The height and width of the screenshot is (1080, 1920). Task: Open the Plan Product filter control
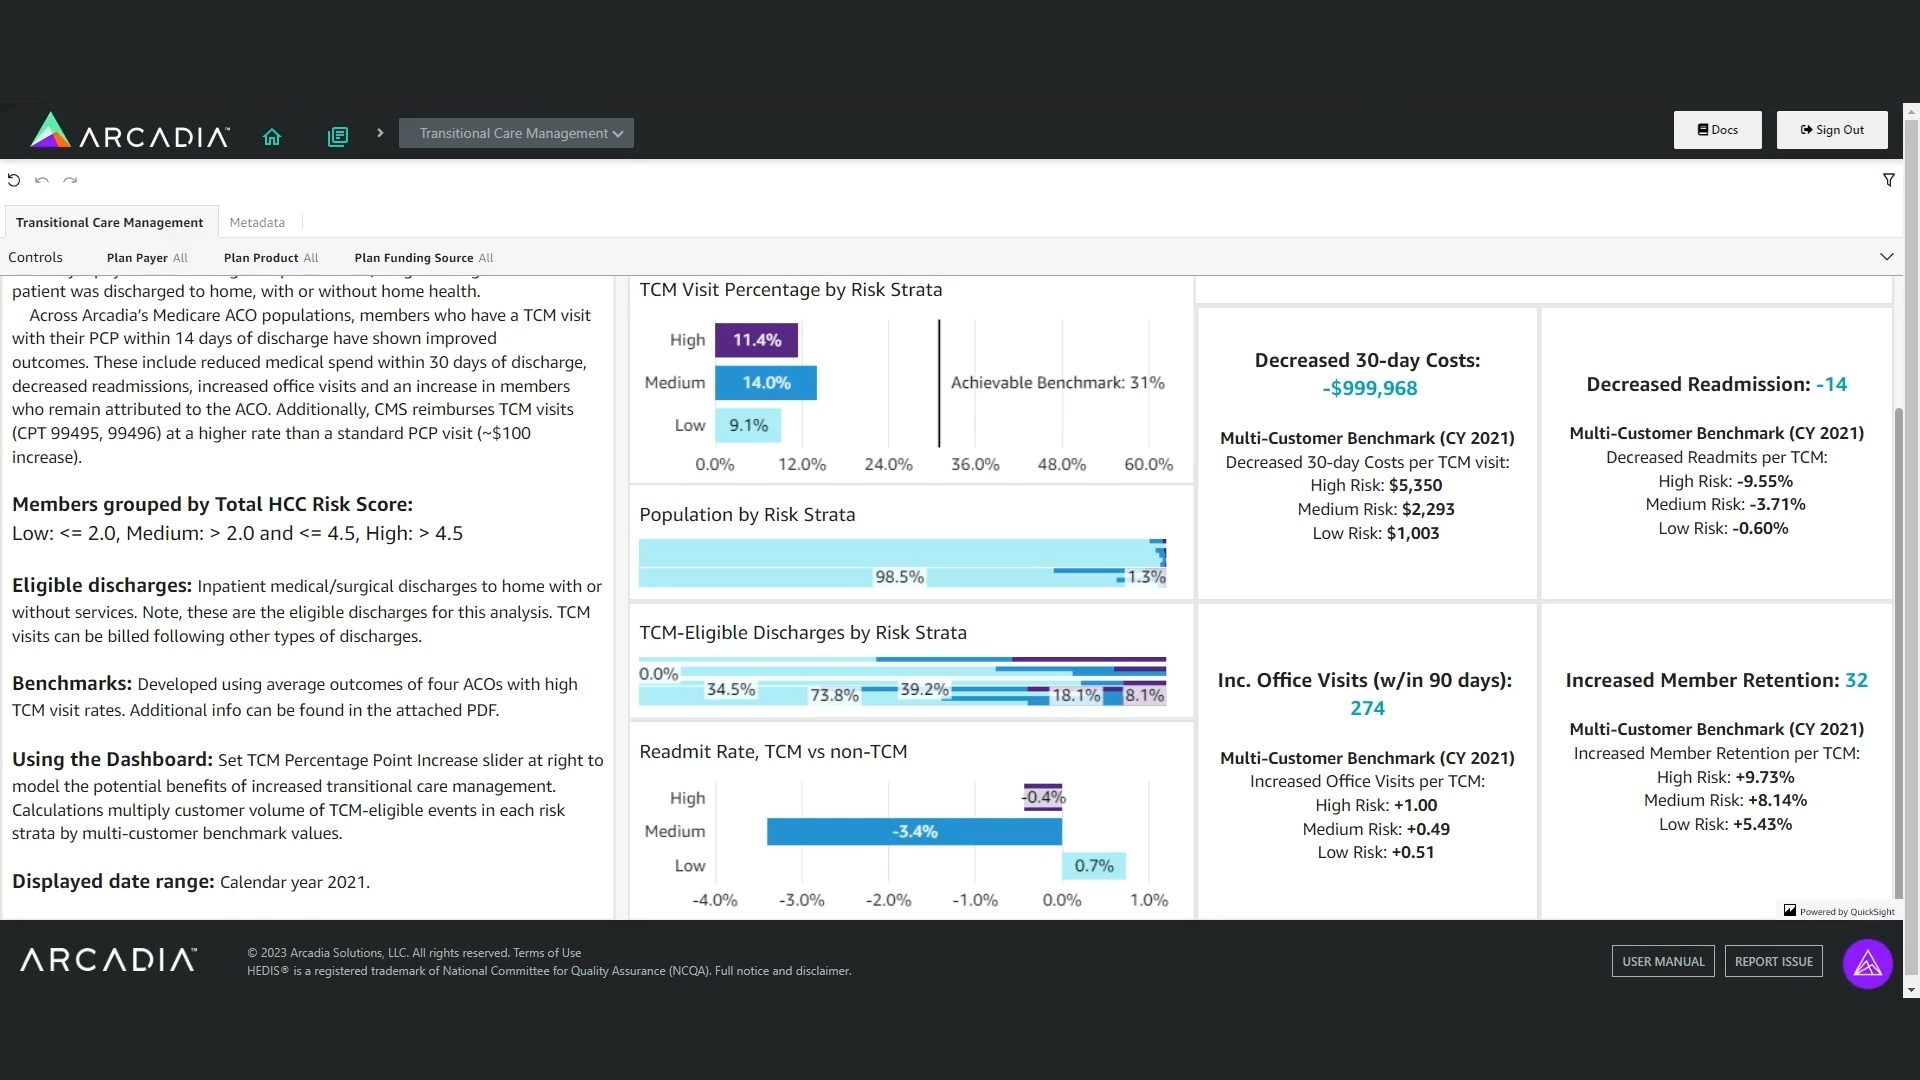click(x=271, y=258)
